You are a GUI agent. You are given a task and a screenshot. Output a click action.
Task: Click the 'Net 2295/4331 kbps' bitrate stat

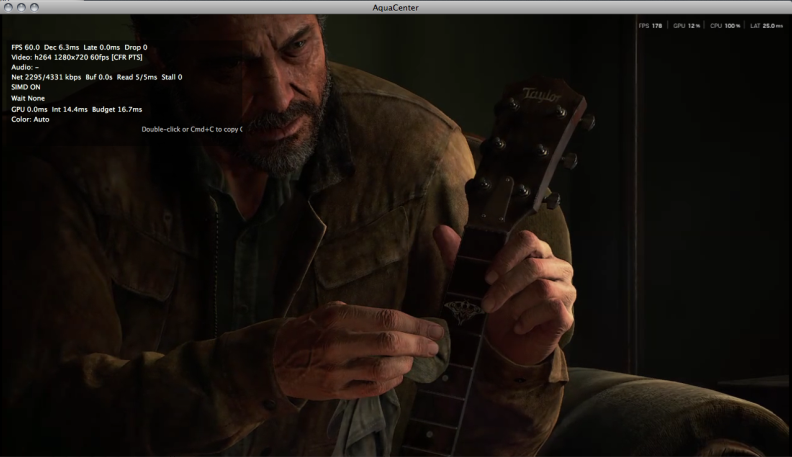[x=46, y=77]
